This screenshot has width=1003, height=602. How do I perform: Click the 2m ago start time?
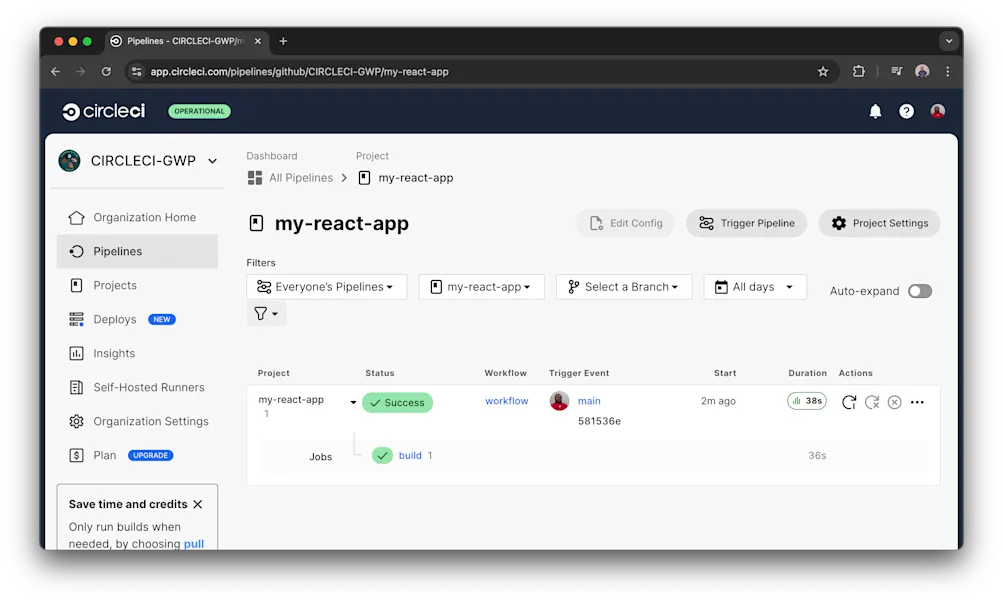[x=718, y=401]
